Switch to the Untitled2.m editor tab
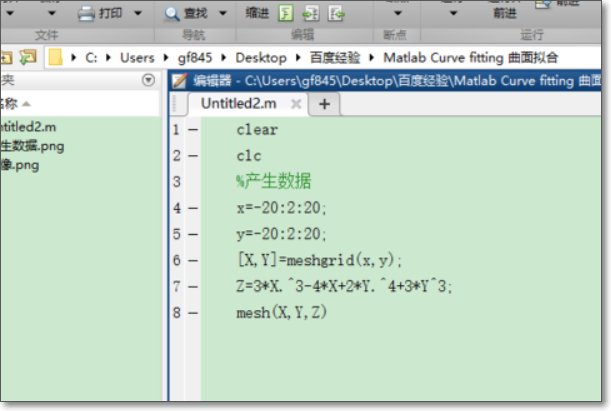 point(238,103)
